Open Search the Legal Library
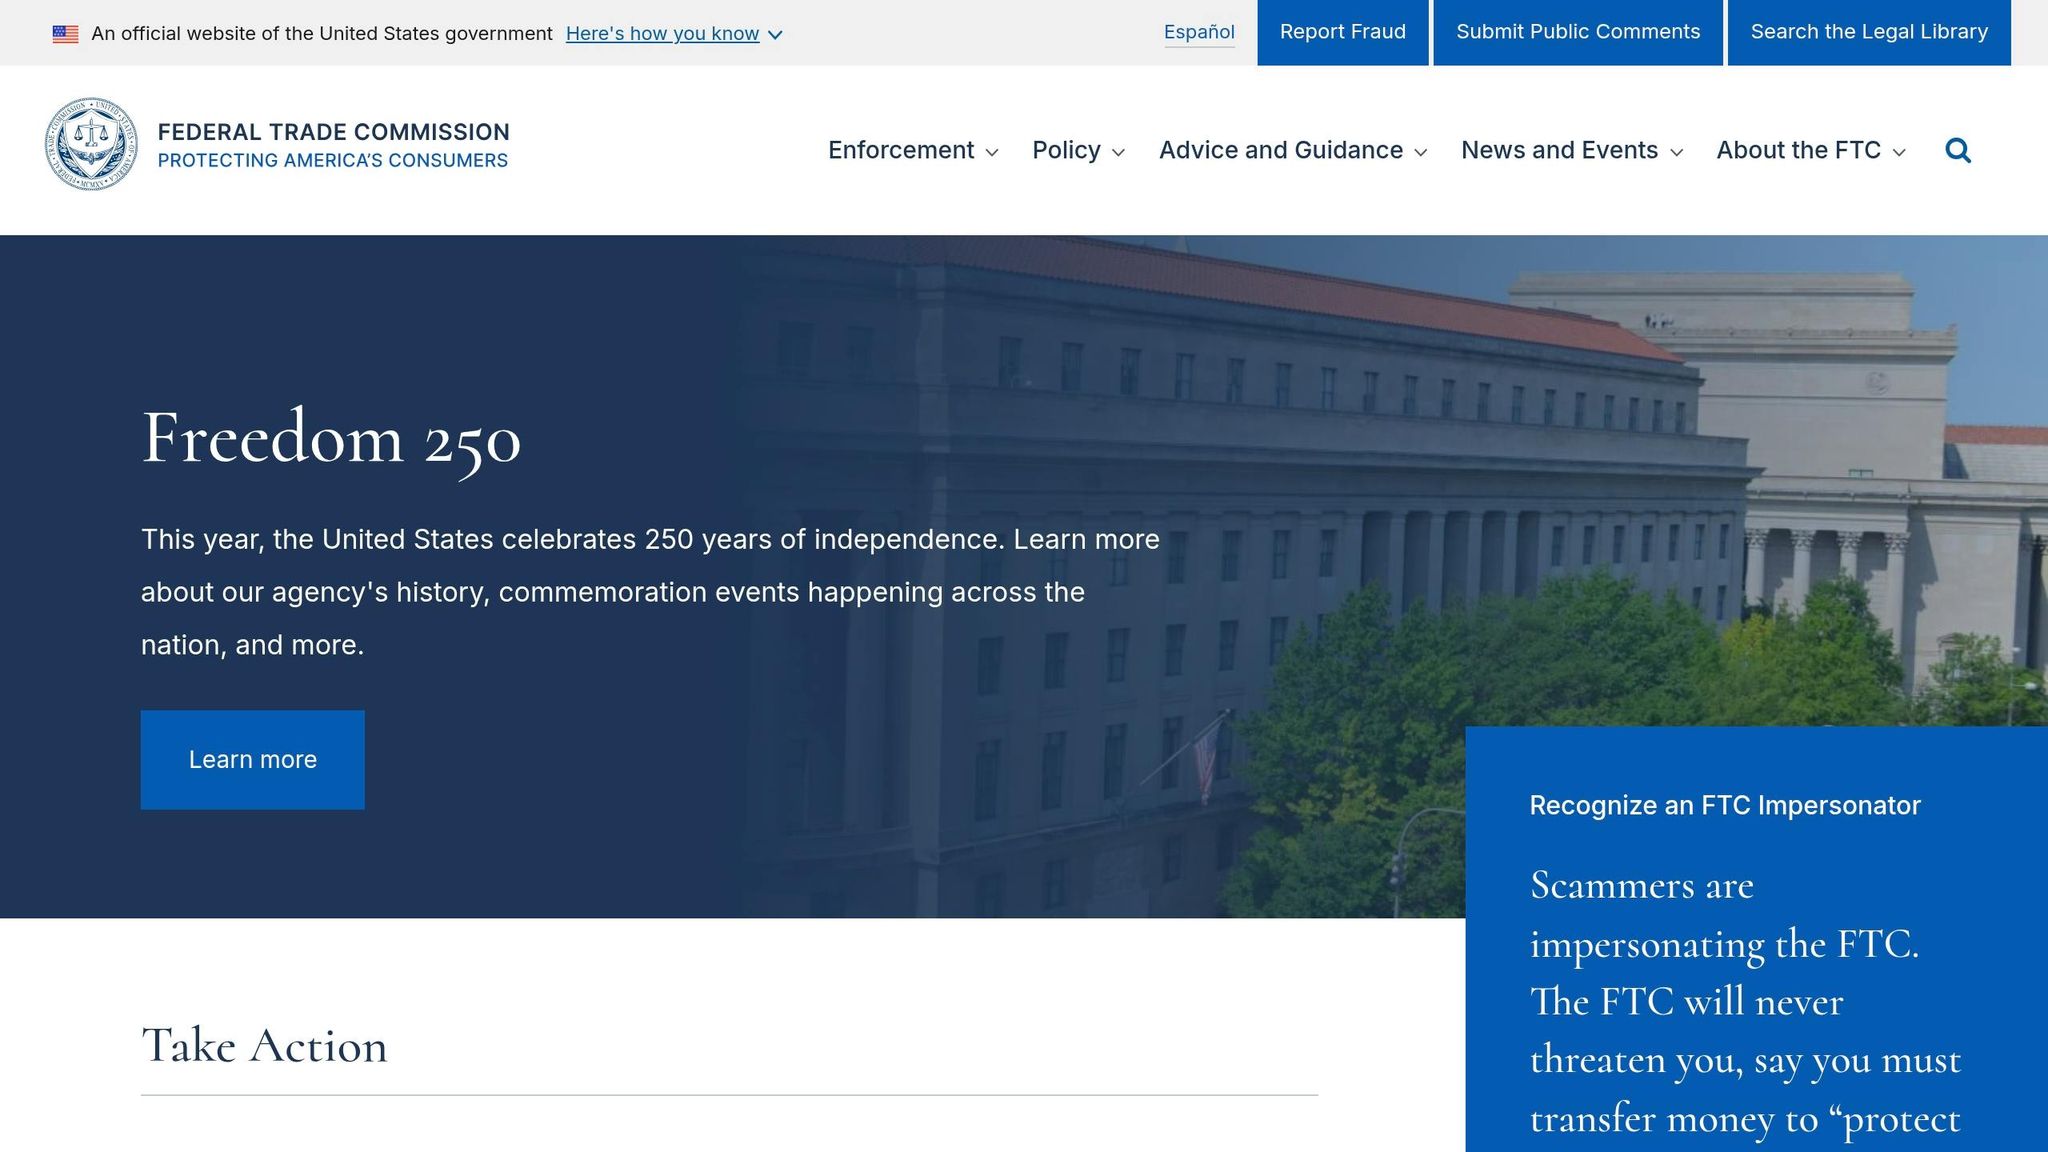The width and height of the screenshot is (2048, 1152). [1869, 32]
